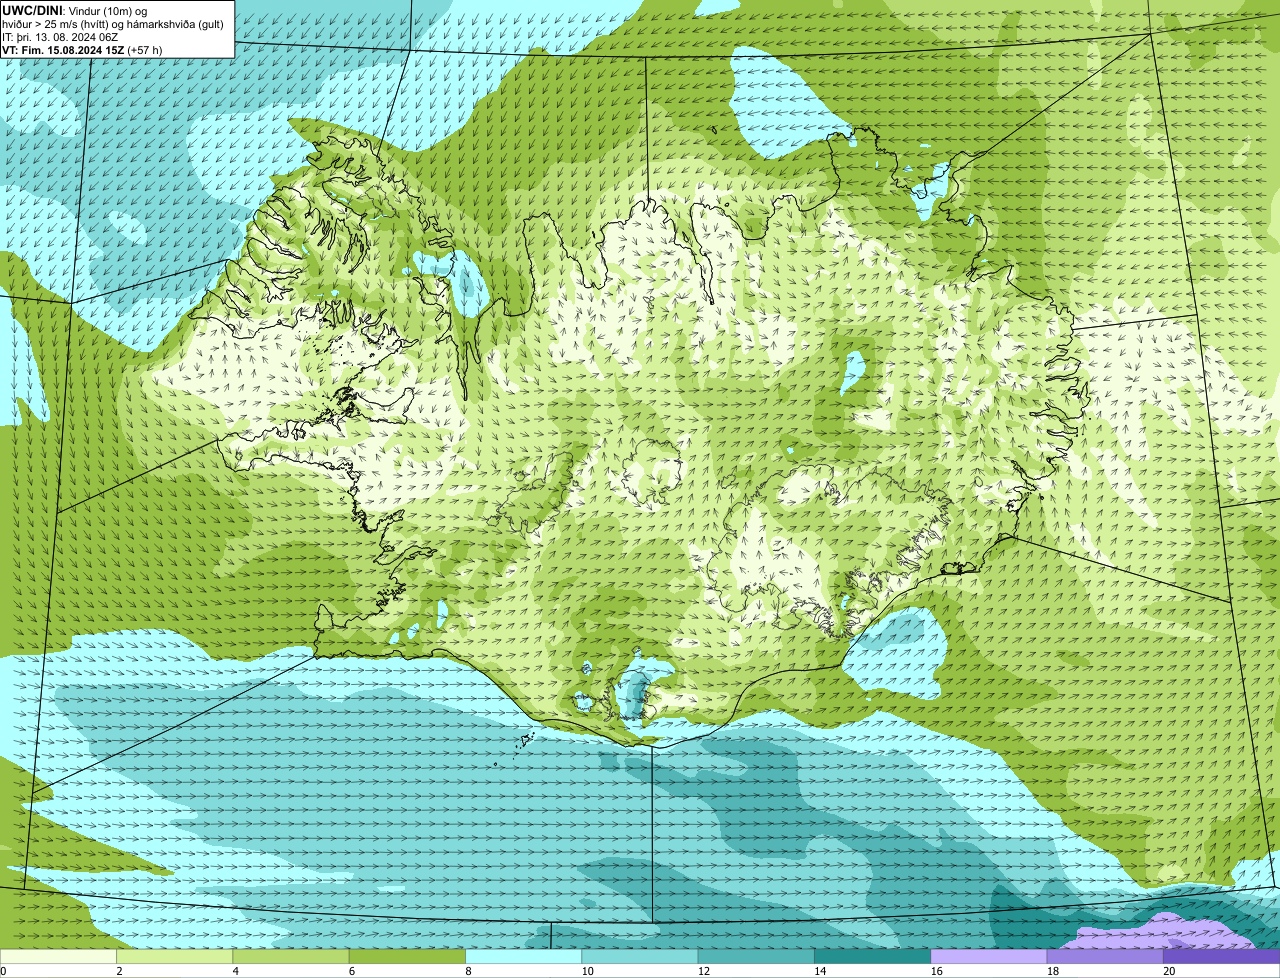
Task: Click the legend scale label '18'
Action: click(1053, 971)
